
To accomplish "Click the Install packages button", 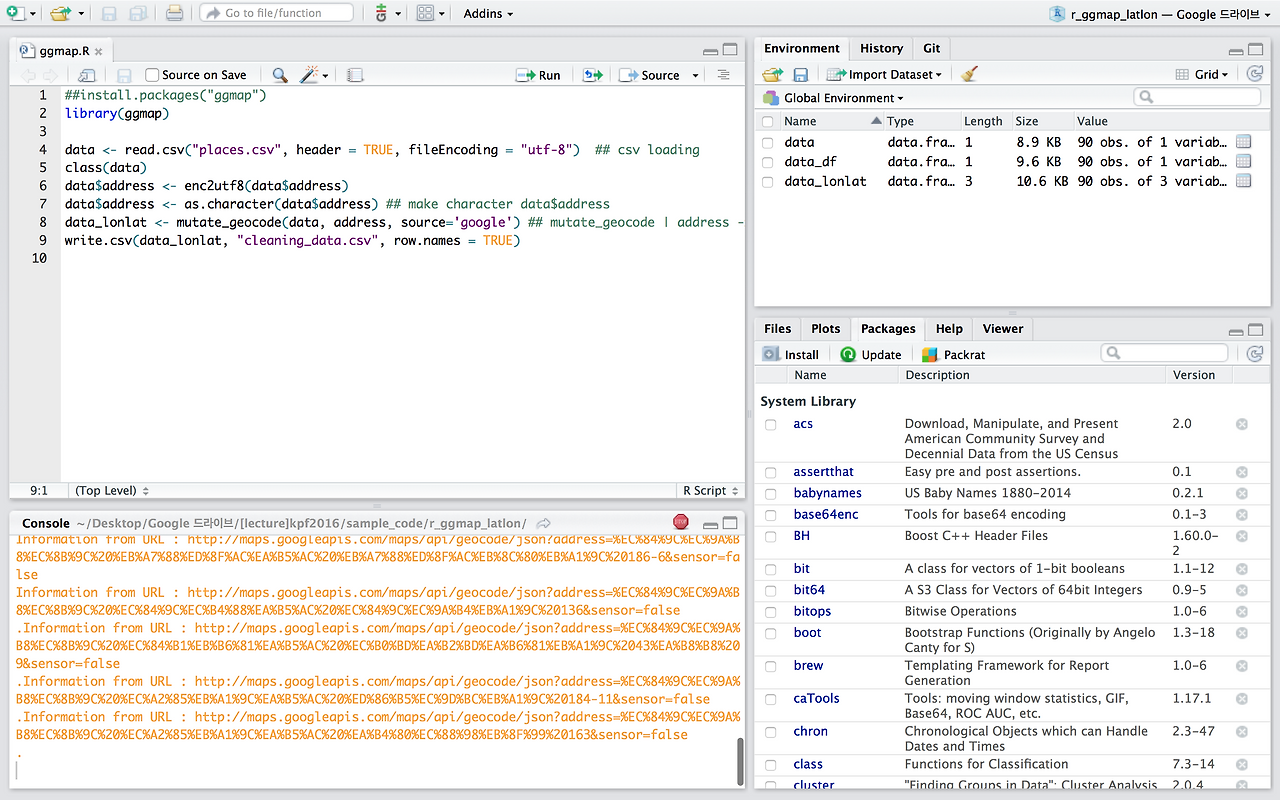I will (791, 354).
